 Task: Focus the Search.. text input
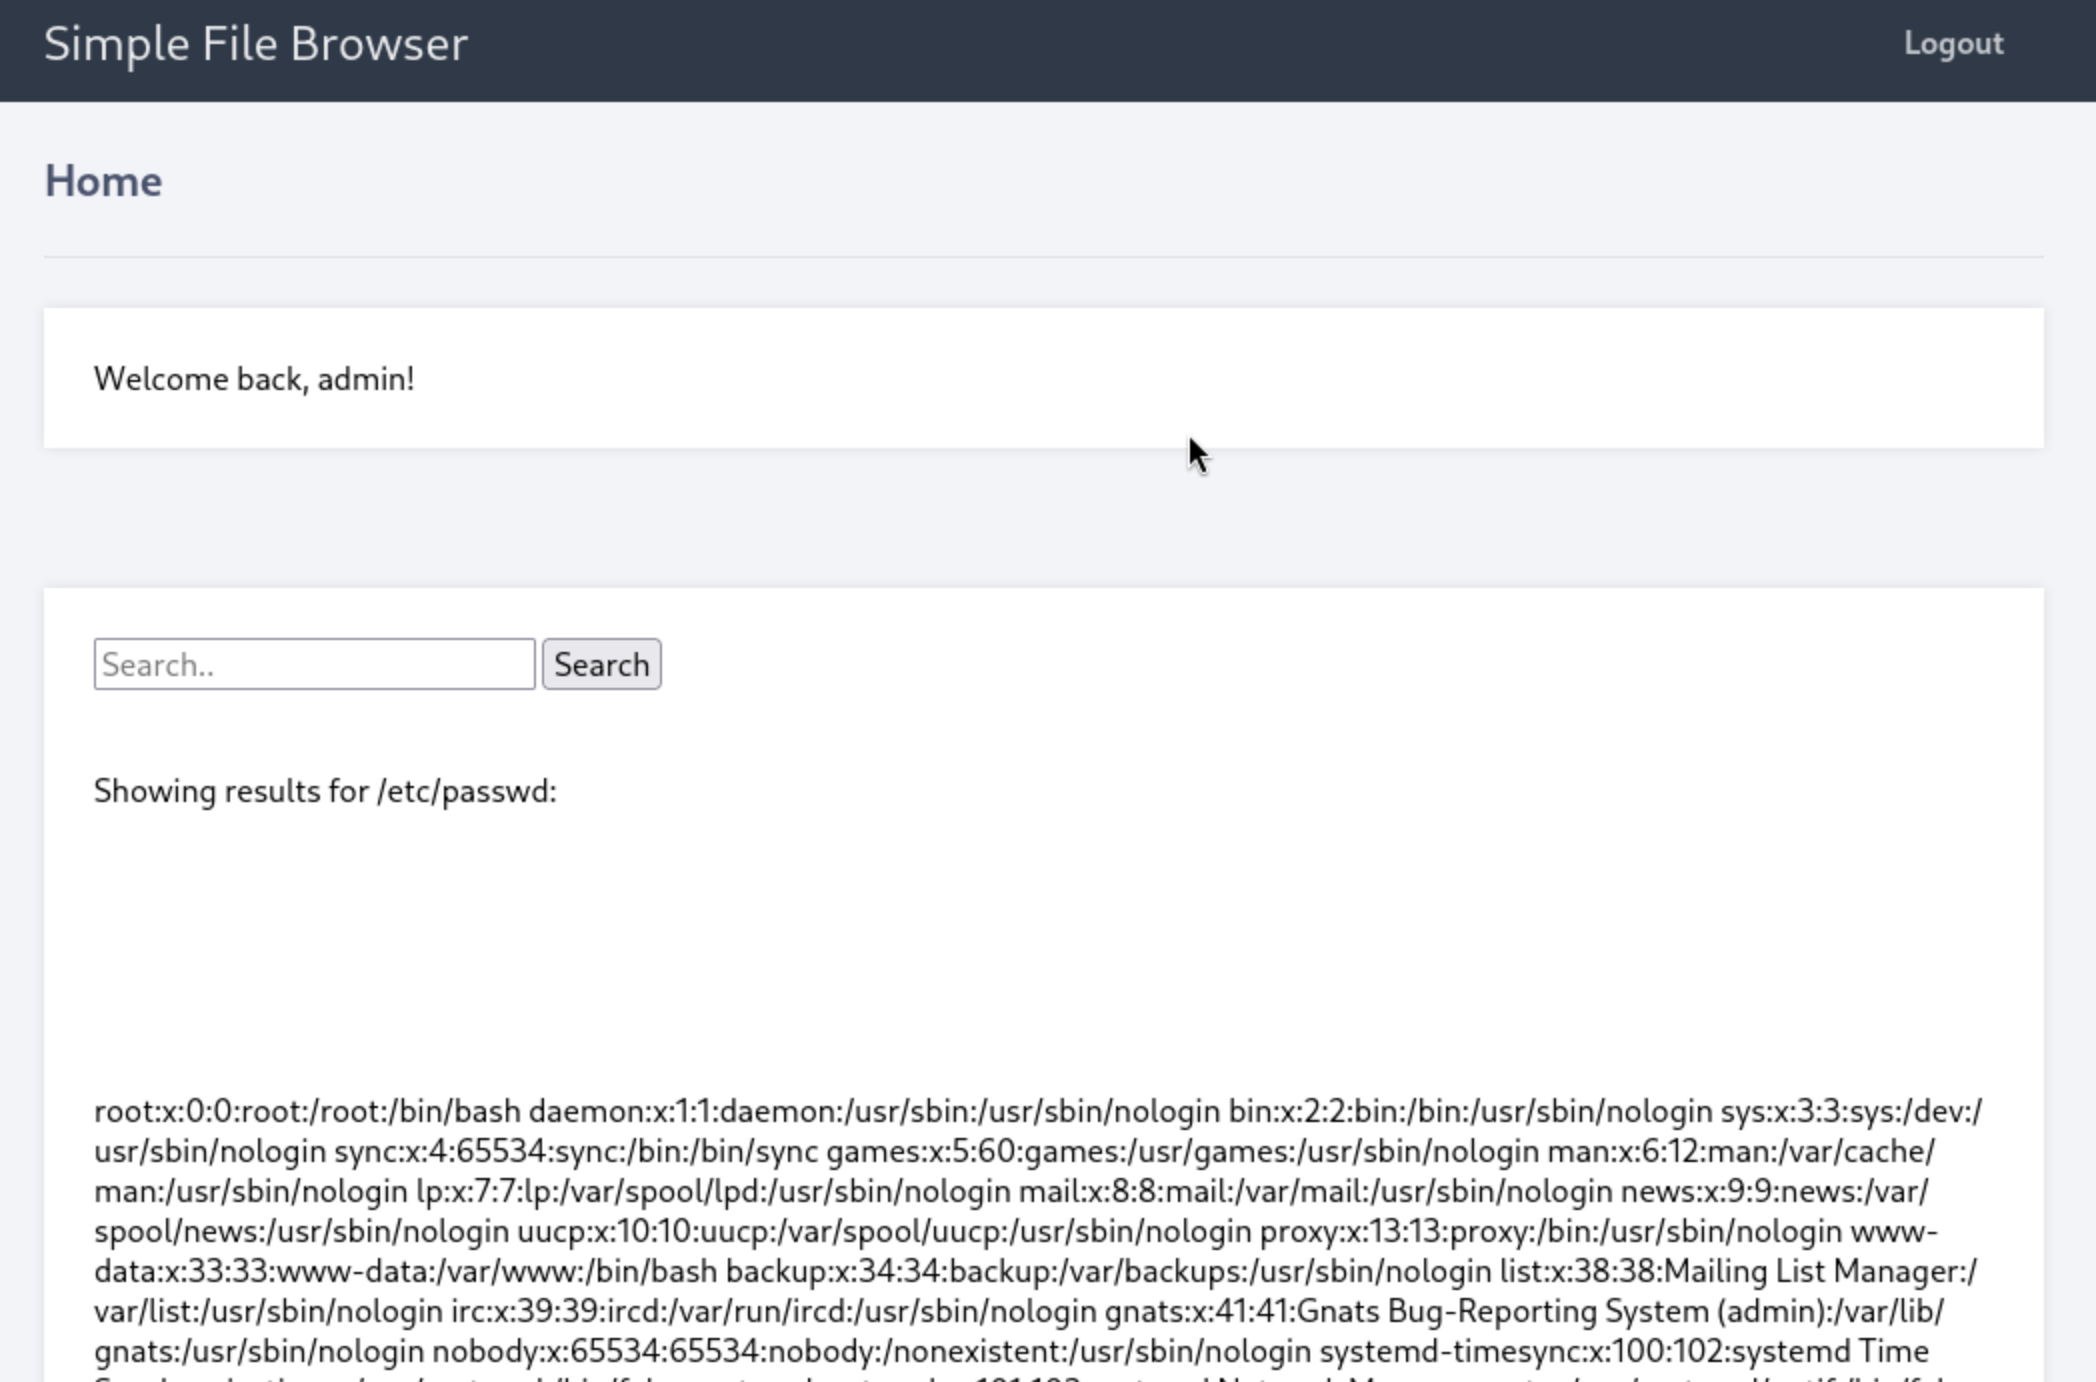click(x=314, y=664)
